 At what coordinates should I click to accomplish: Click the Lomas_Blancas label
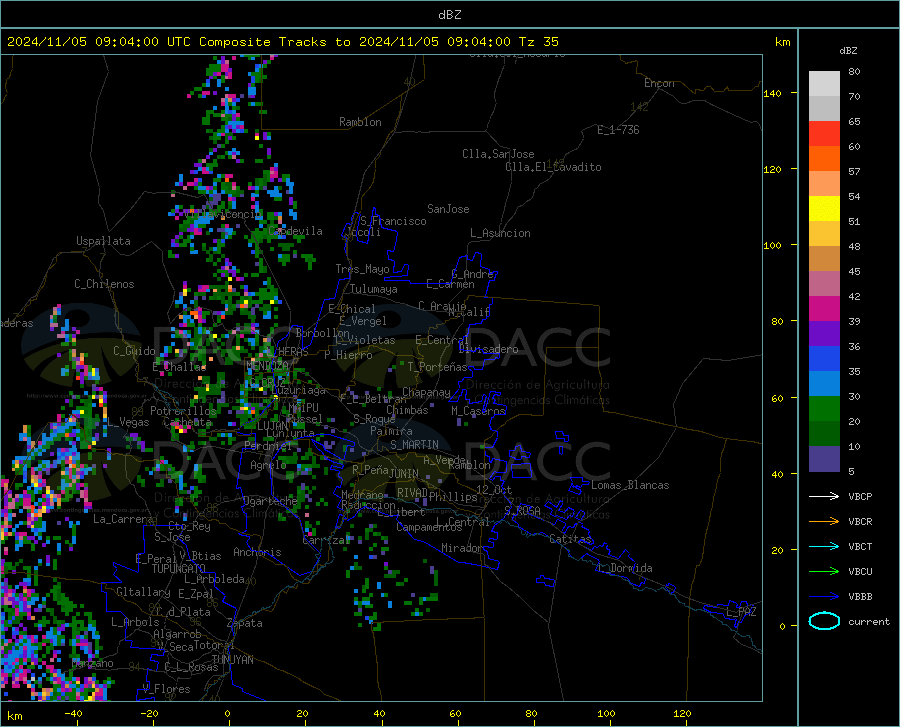pos(630,485)
